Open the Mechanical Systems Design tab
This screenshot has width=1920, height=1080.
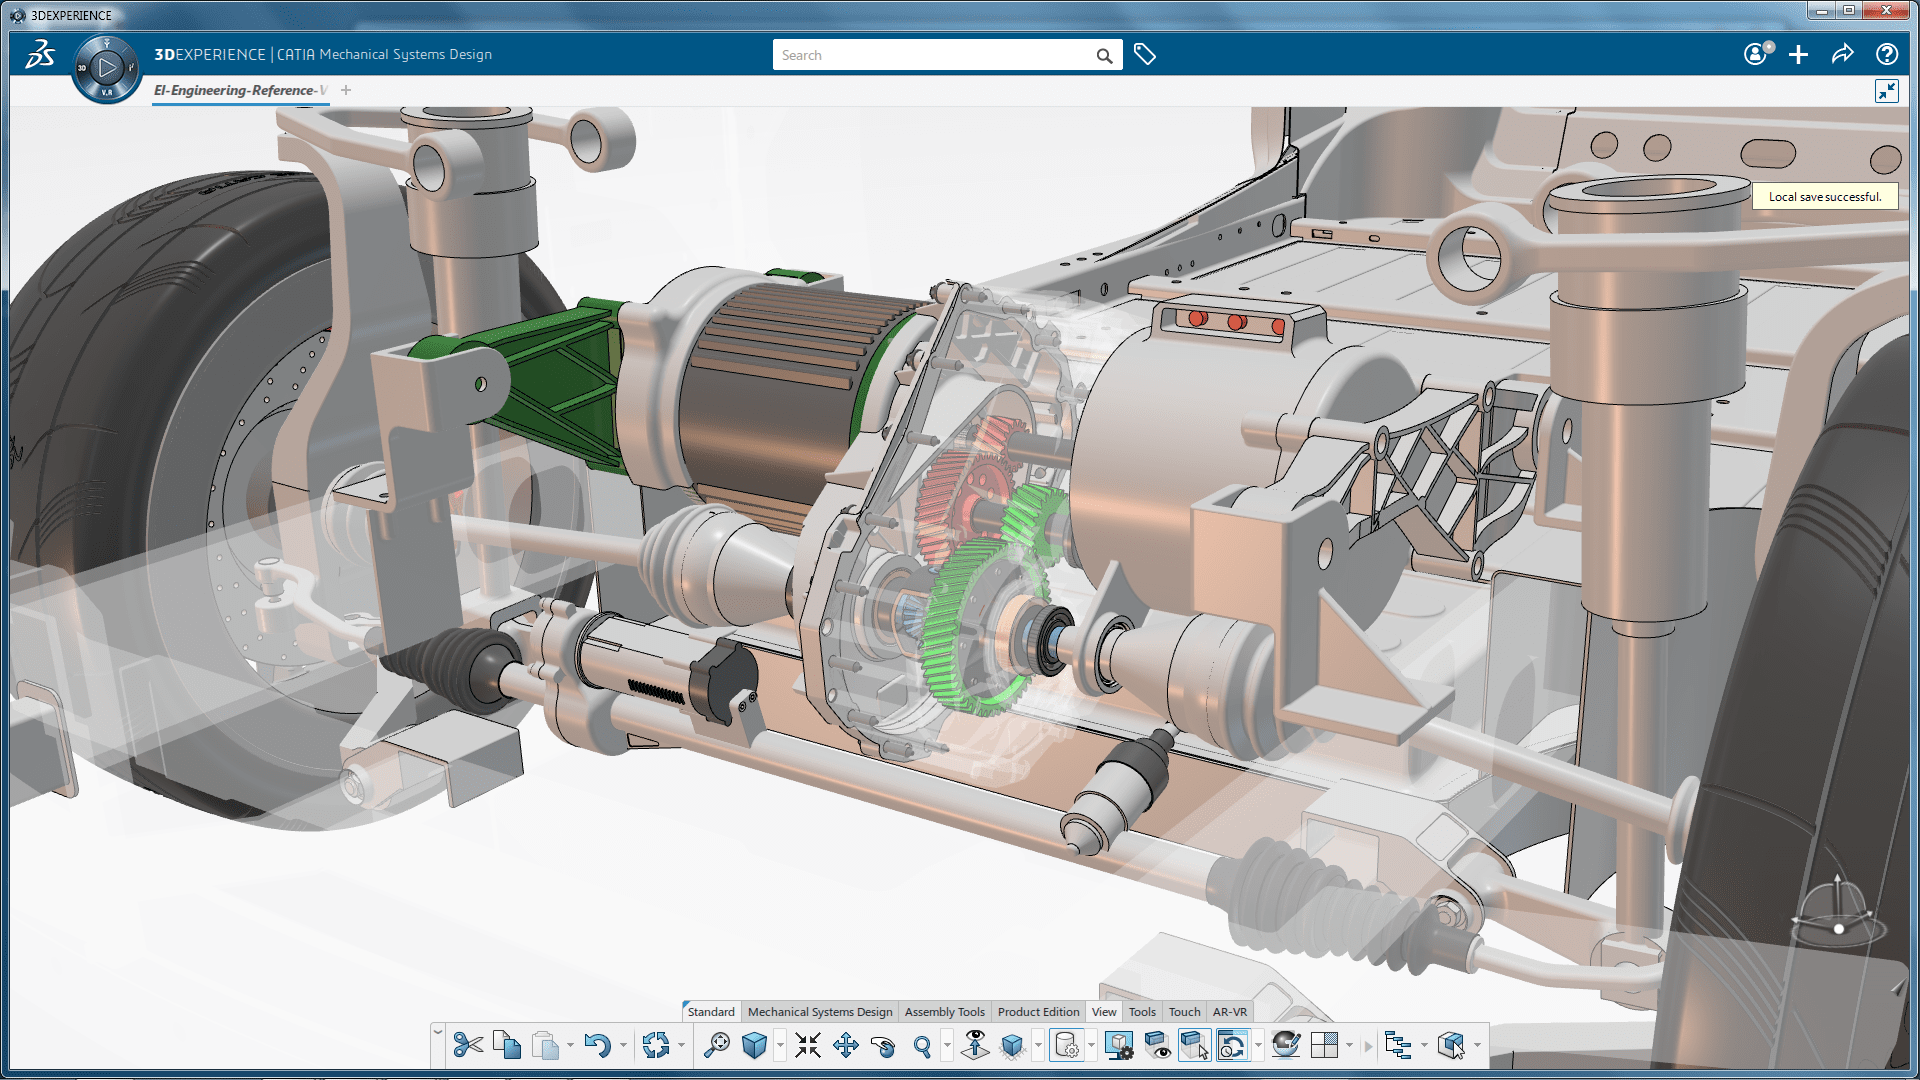819,1012
